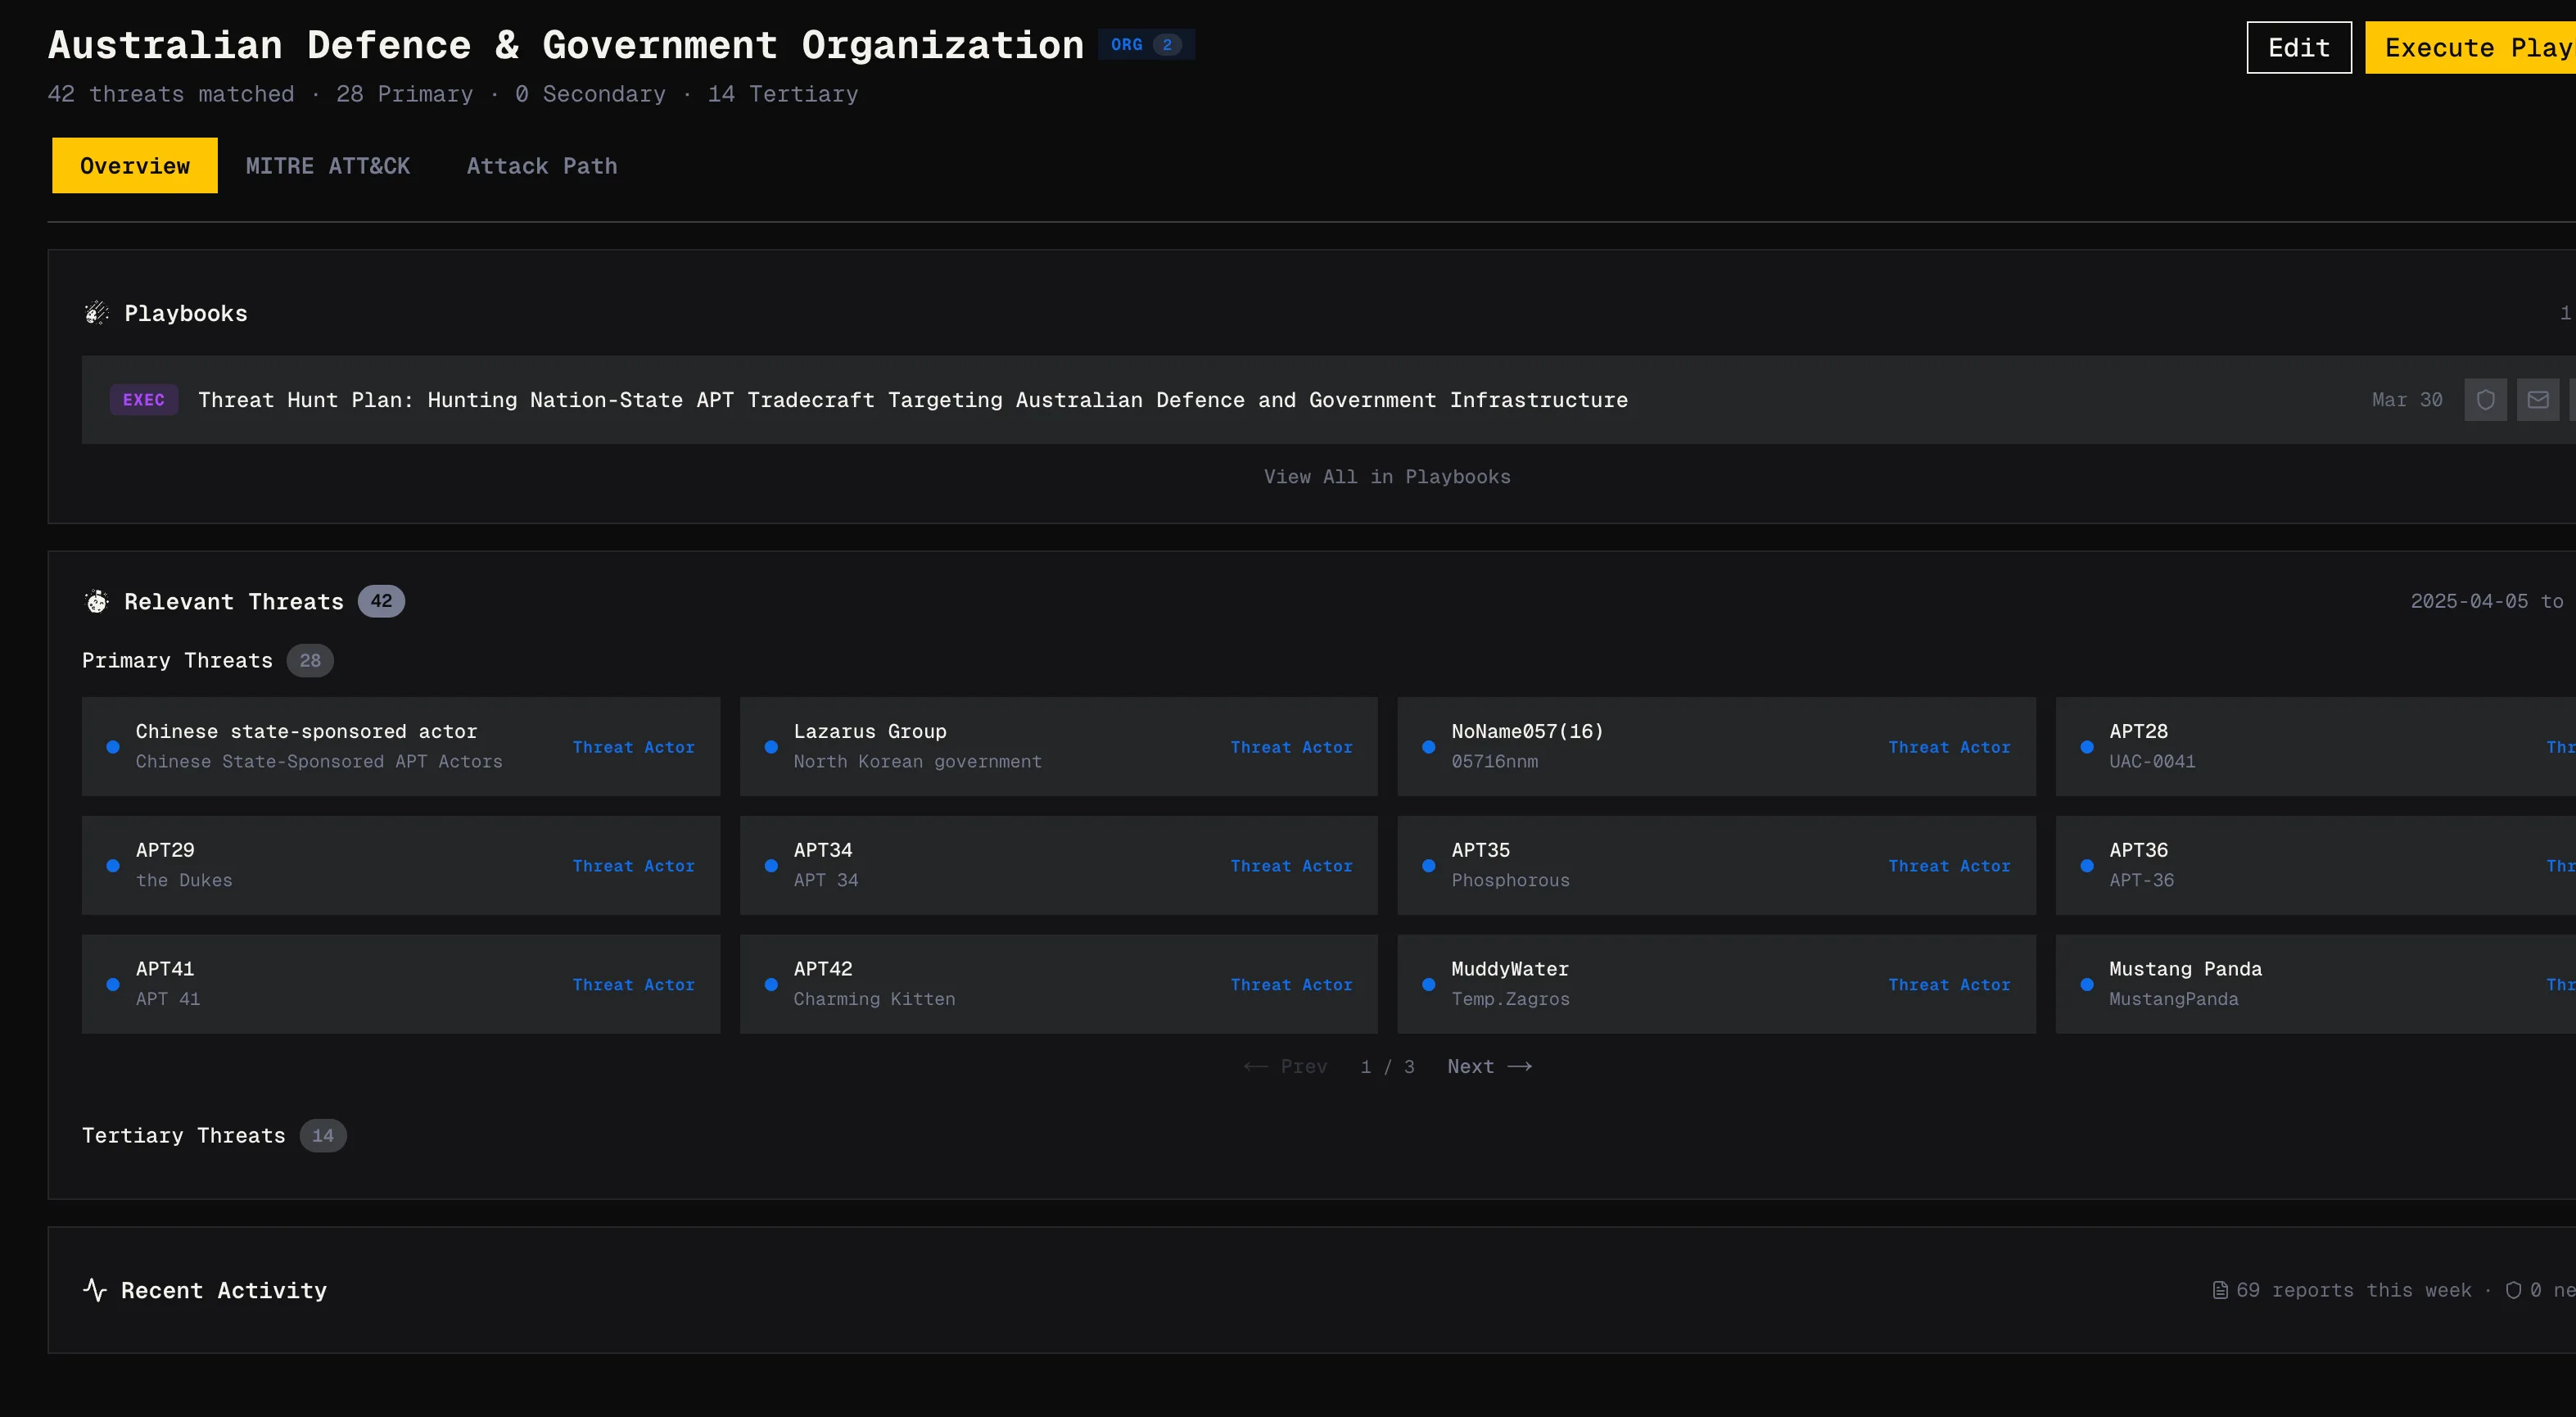Image resolution: width=2576 pixels, height=1417 pixels.
Task: Click the Playbooks section sparkle icon
Action: (97, 312)
